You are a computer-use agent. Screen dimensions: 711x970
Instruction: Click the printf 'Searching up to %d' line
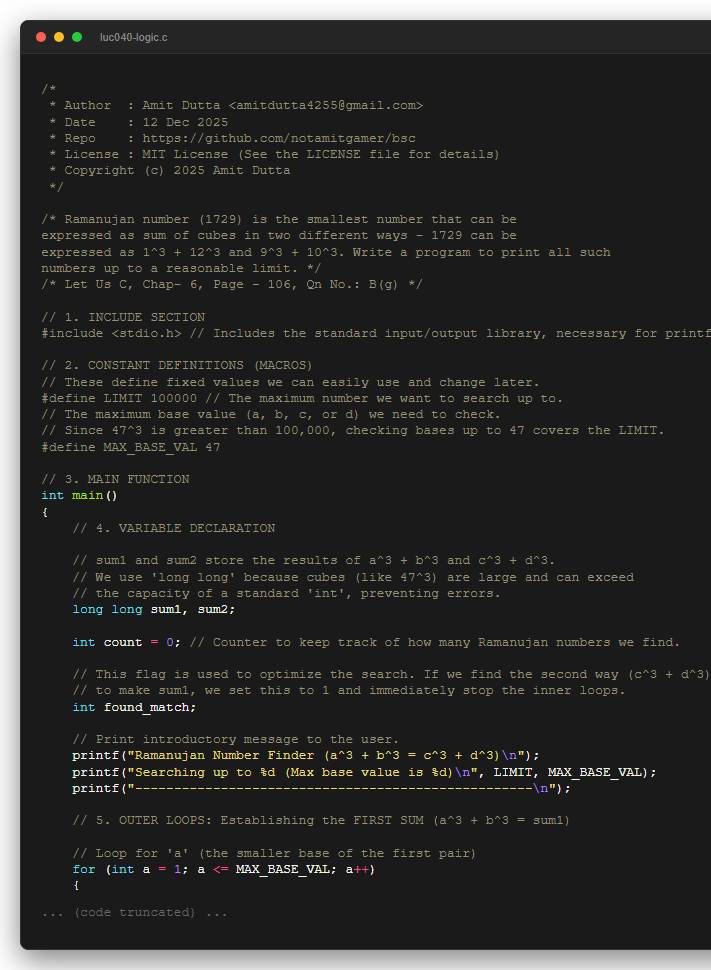tap(364, 772)
